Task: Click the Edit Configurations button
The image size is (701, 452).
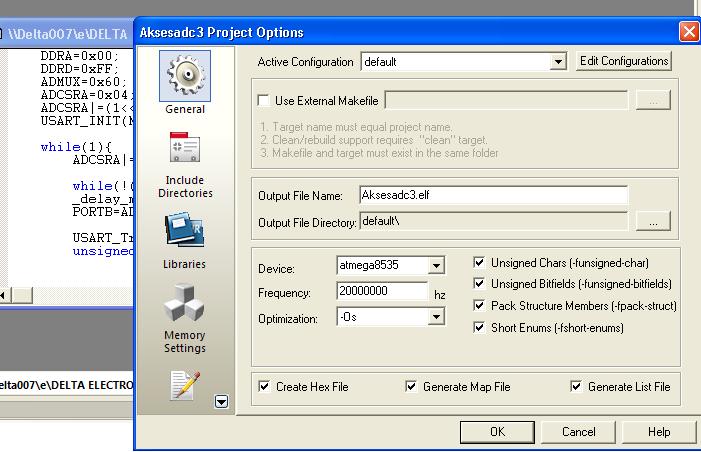Action: pyautogui.click(x=624, y=61)
